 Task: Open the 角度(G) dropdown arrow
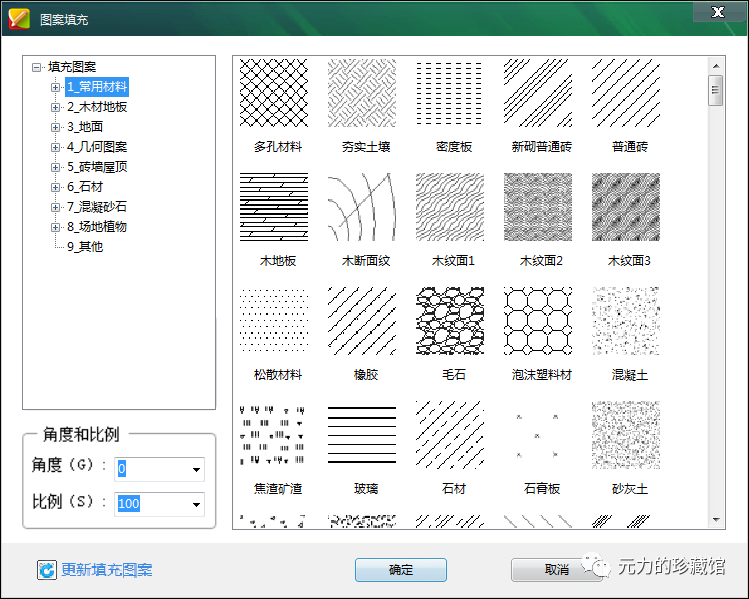[x=196, y=470]
